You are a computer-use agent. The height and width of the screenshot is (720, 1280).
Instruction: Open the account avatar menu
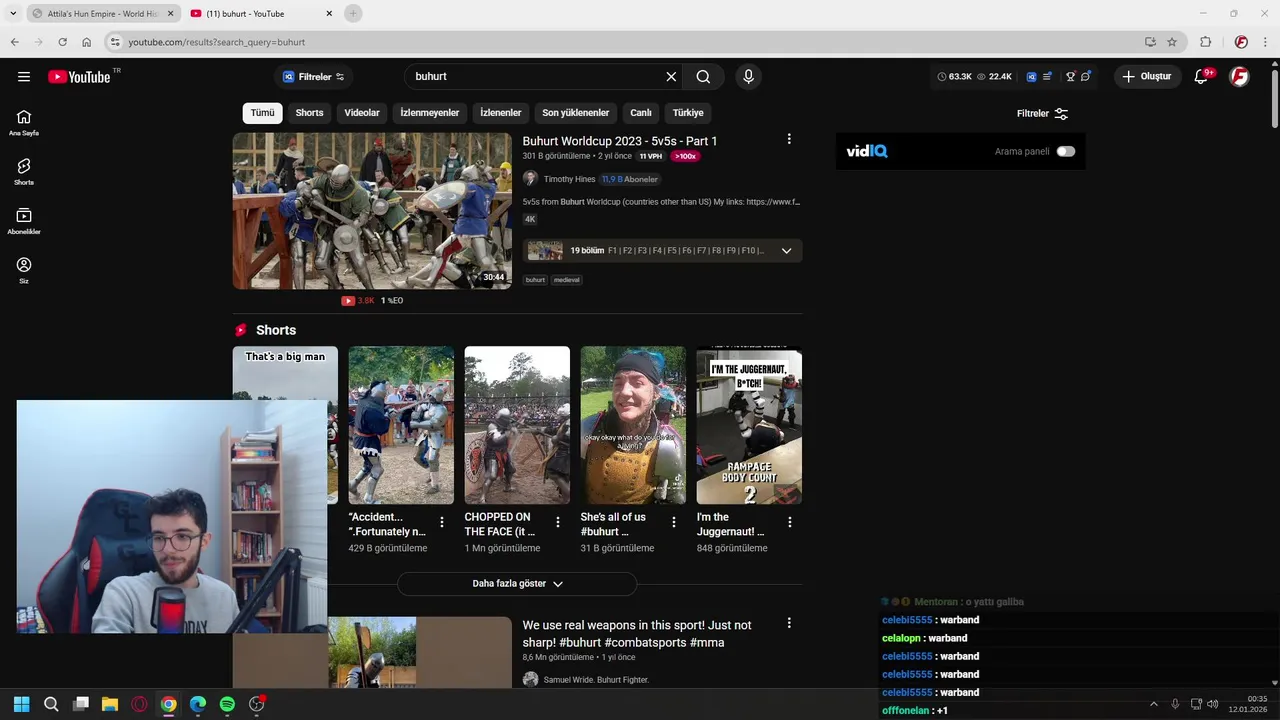click(1239, 77)
